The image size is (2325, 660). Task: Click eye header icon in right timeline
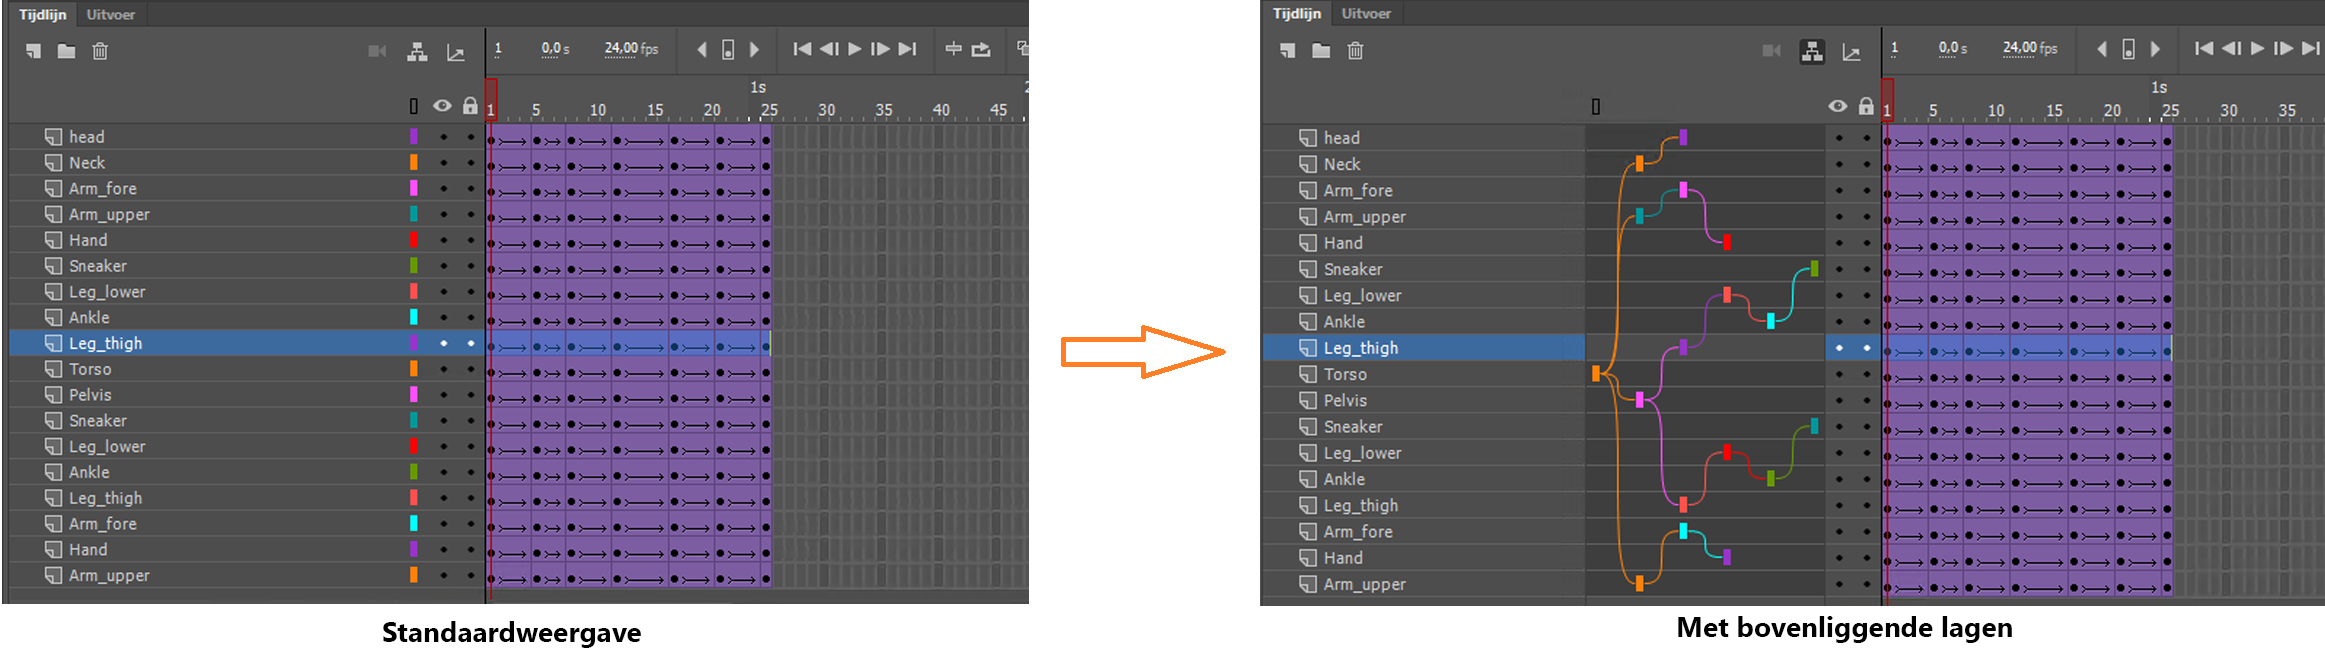point(1838,106)
